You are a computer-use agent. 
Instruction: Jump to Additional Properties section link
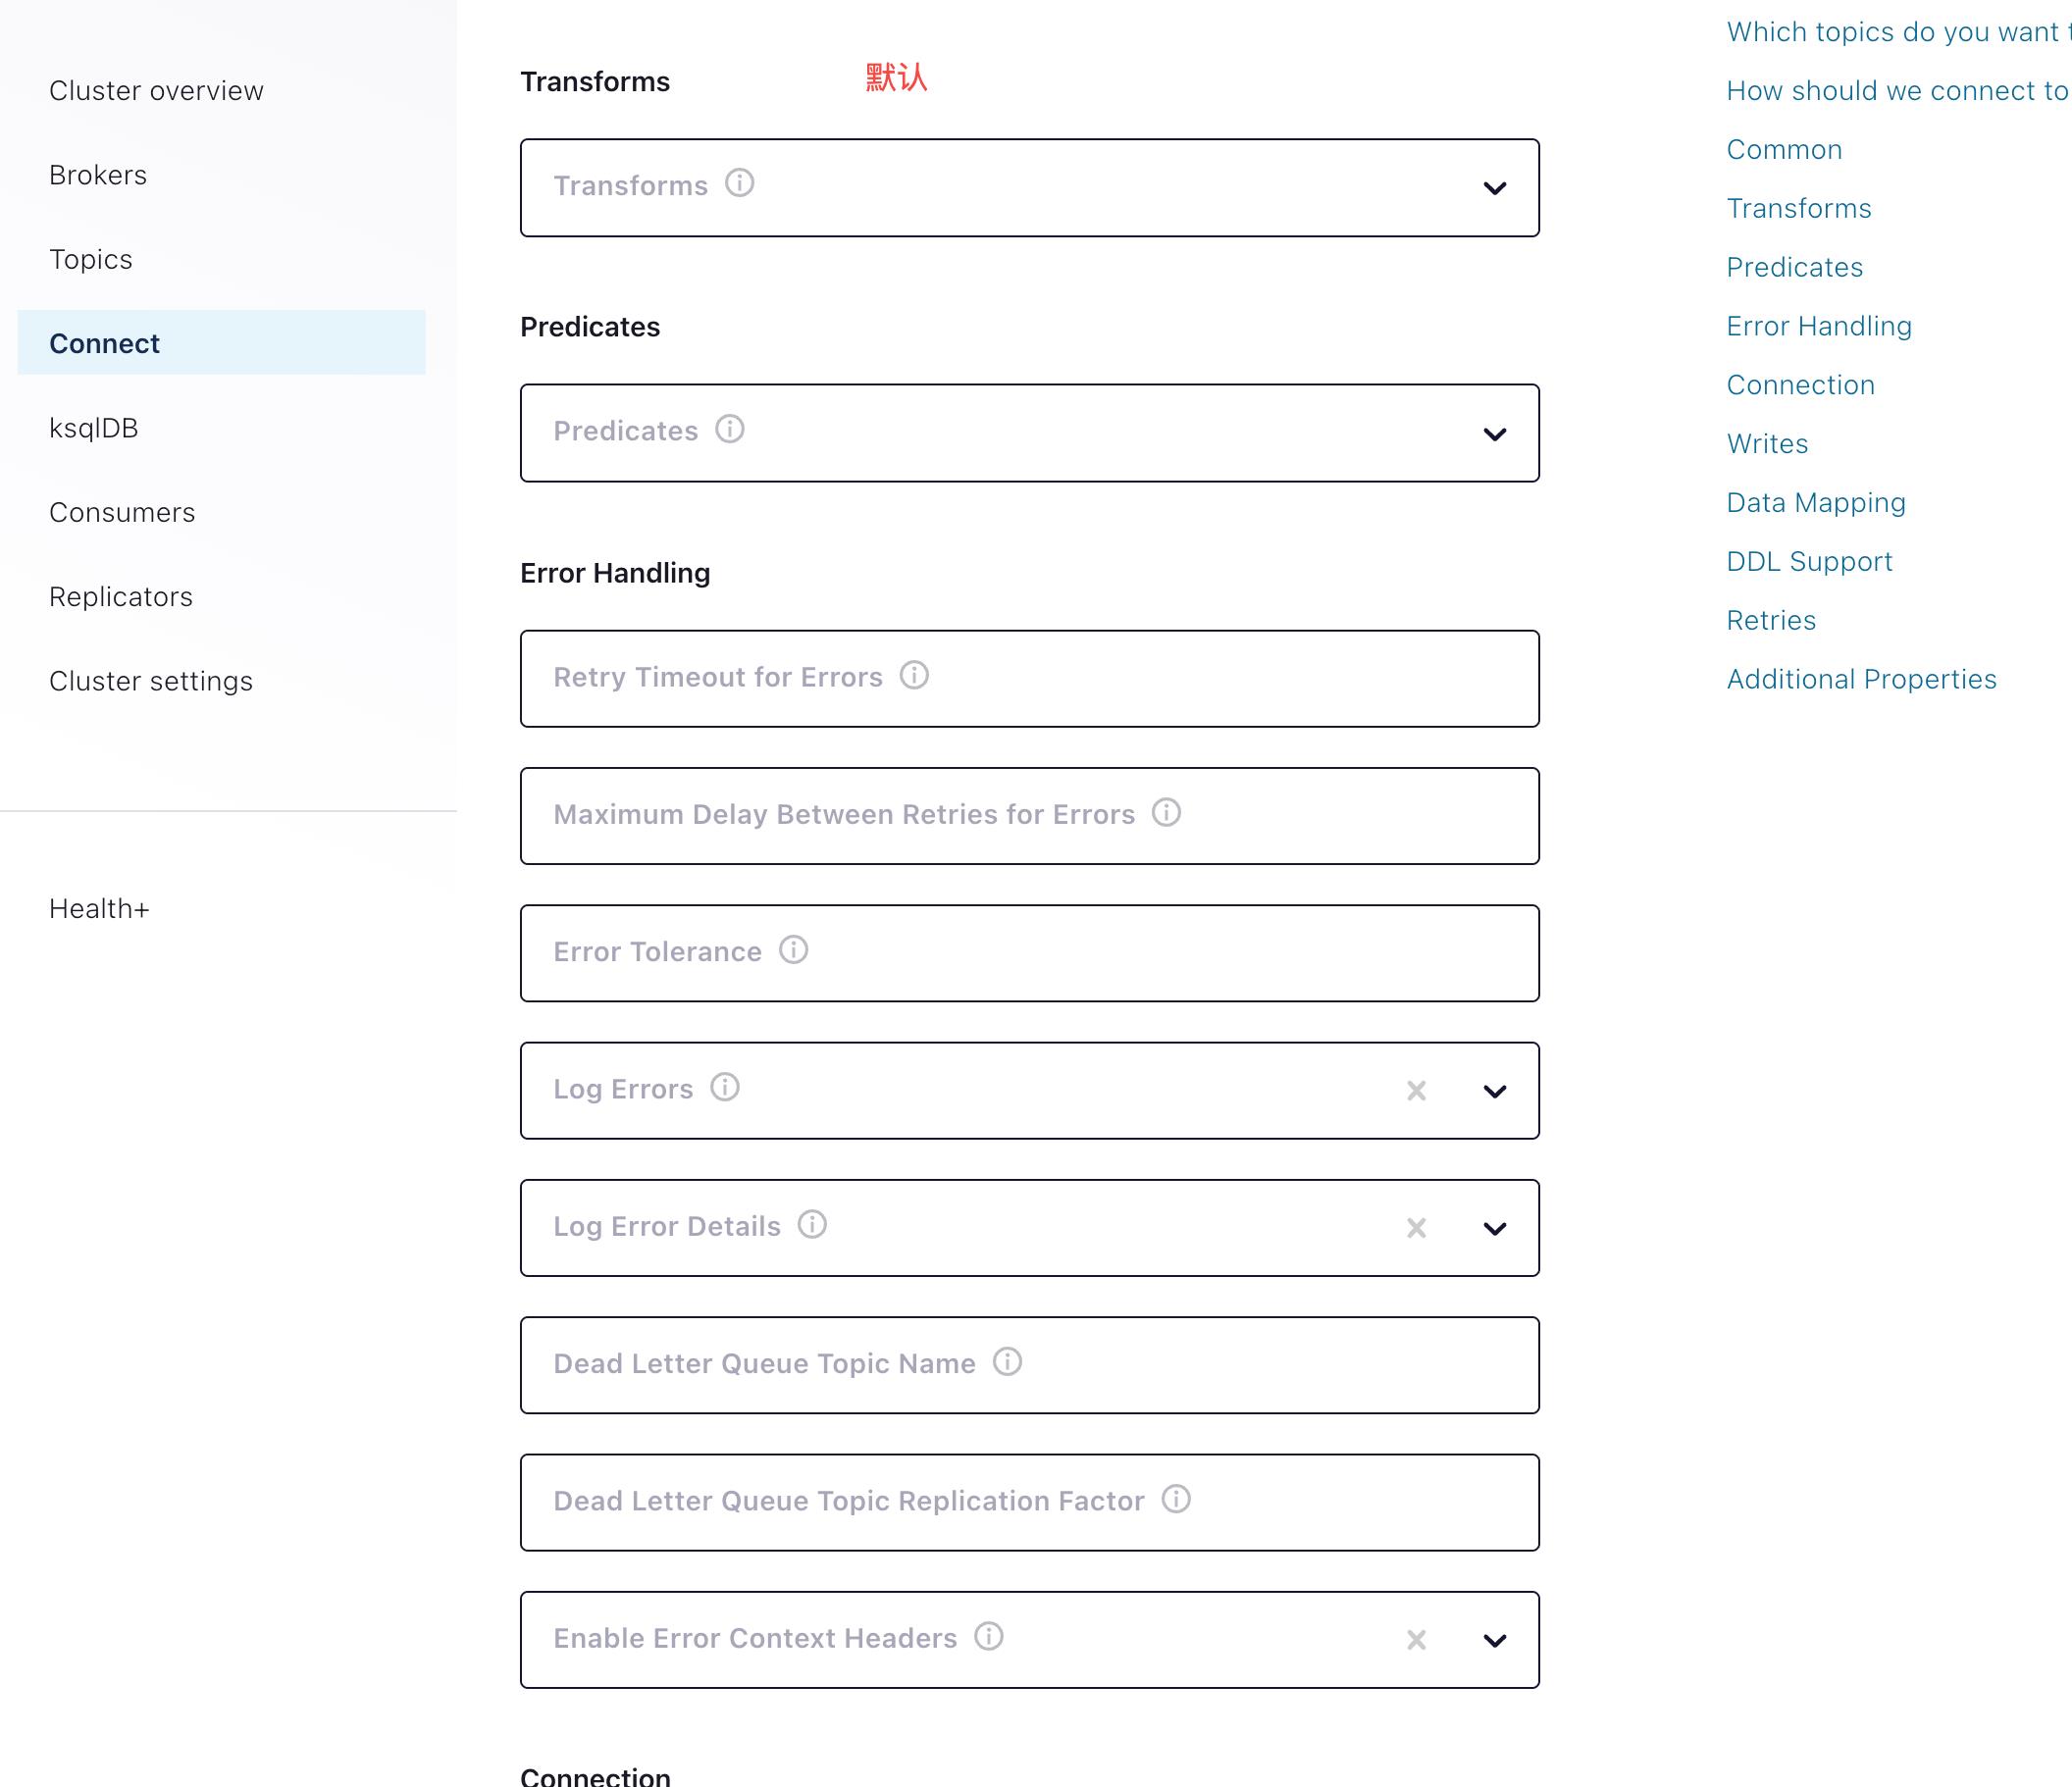(1861, 679)
